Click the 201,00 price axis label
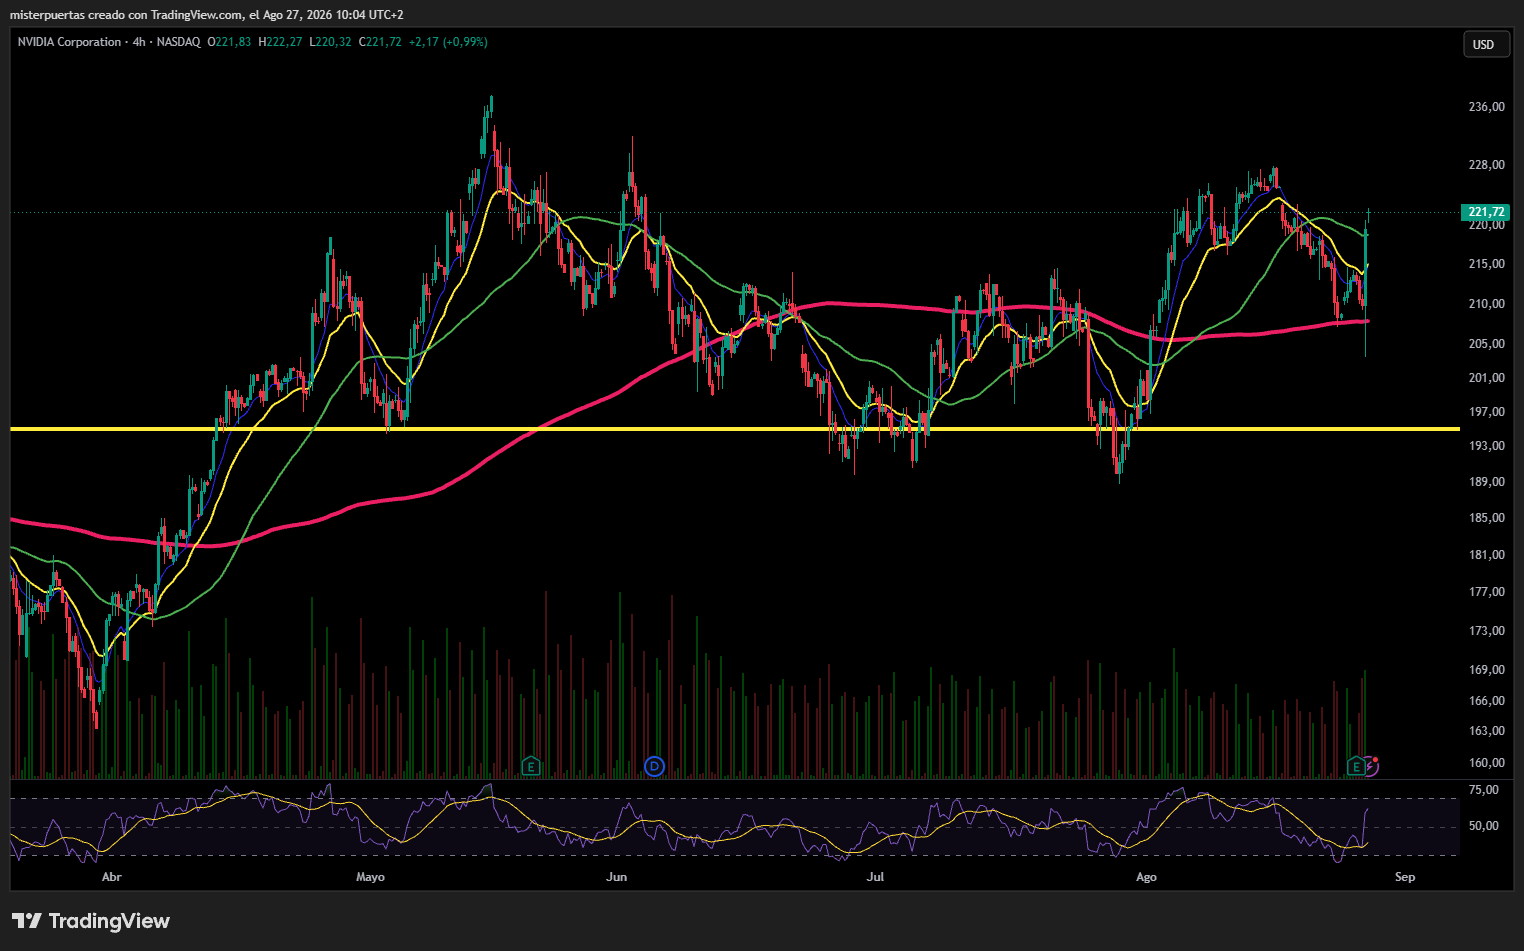This screenshot has width=1524, height=951. point(1486,378)
